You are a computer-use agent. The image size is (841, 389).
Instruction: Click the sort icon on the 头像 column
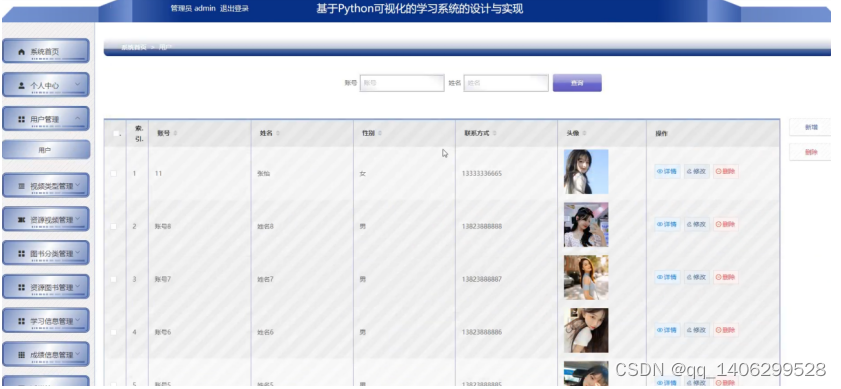585,133
